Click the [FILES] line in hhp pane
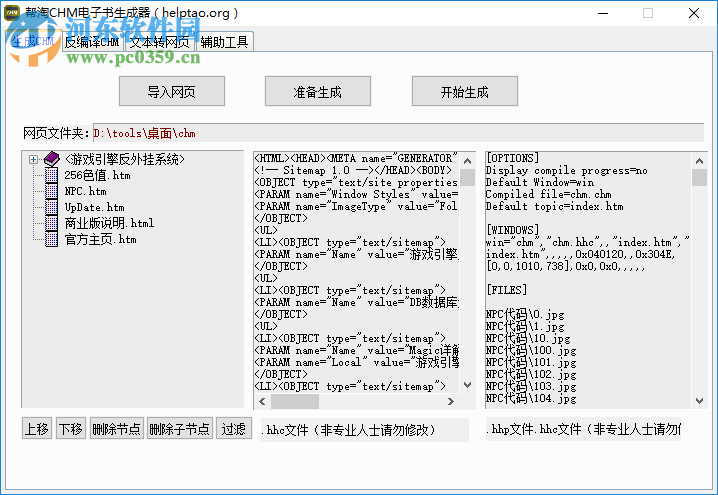 coord(506,290)
